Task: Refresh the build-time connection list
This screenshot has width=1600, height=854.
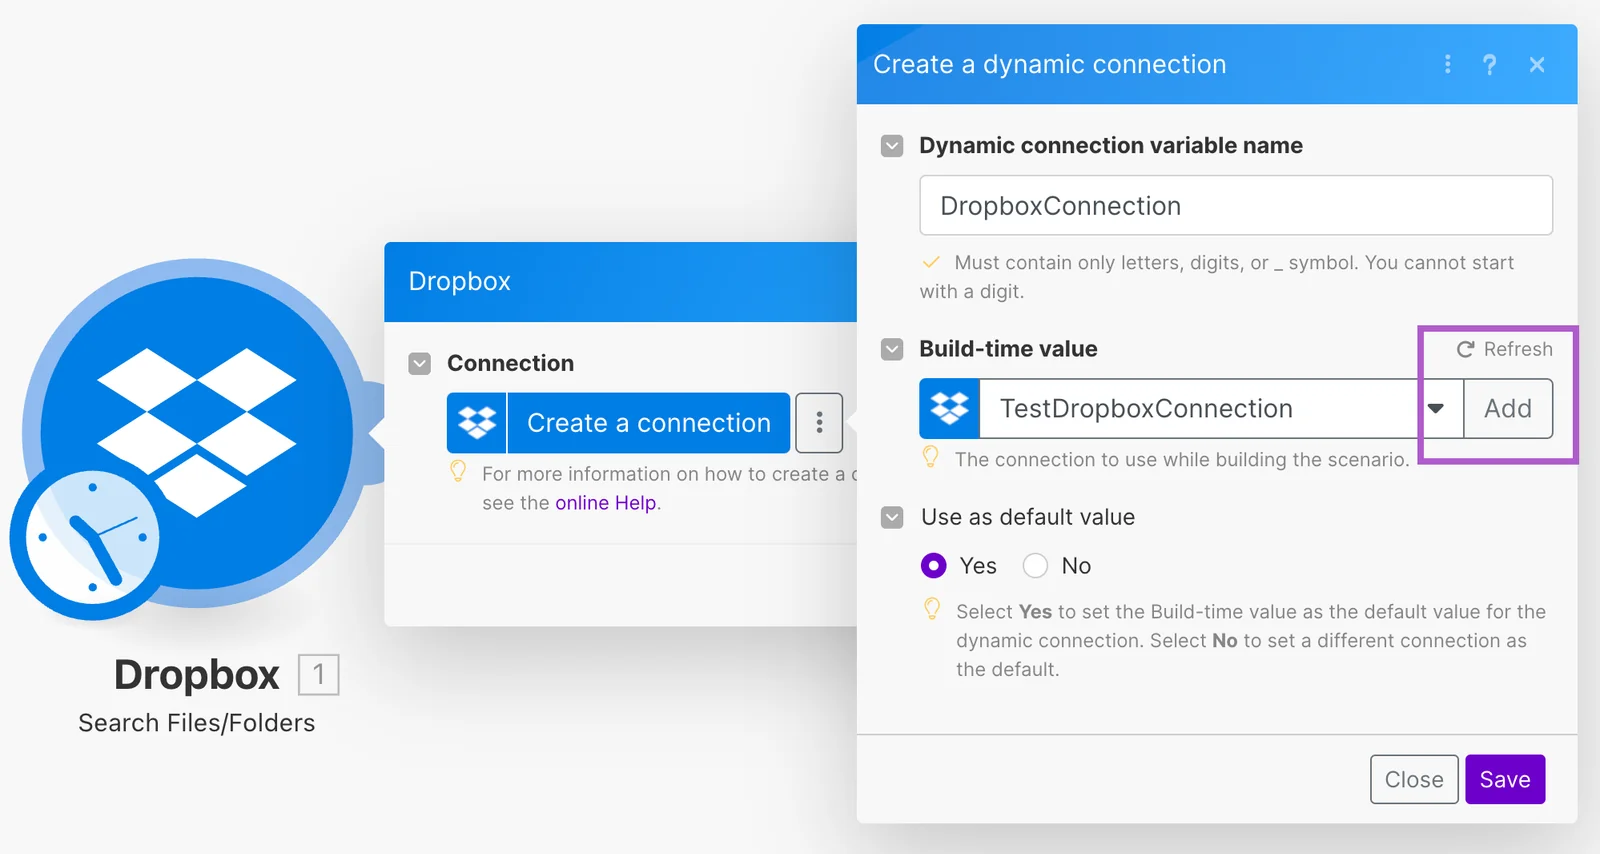Action: point(1504,349)
